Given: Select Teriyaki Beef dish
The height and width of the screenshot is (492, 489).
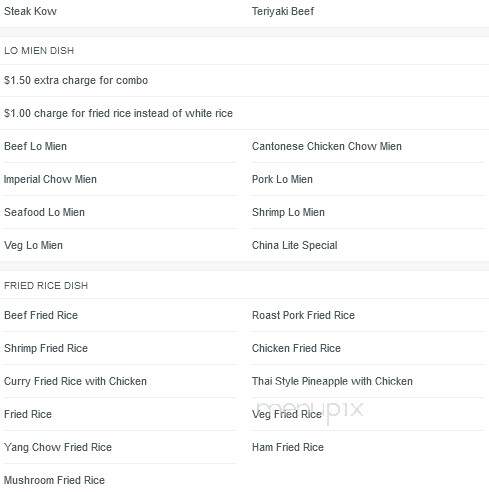Looking at the screenshot, I should (283, 11).
